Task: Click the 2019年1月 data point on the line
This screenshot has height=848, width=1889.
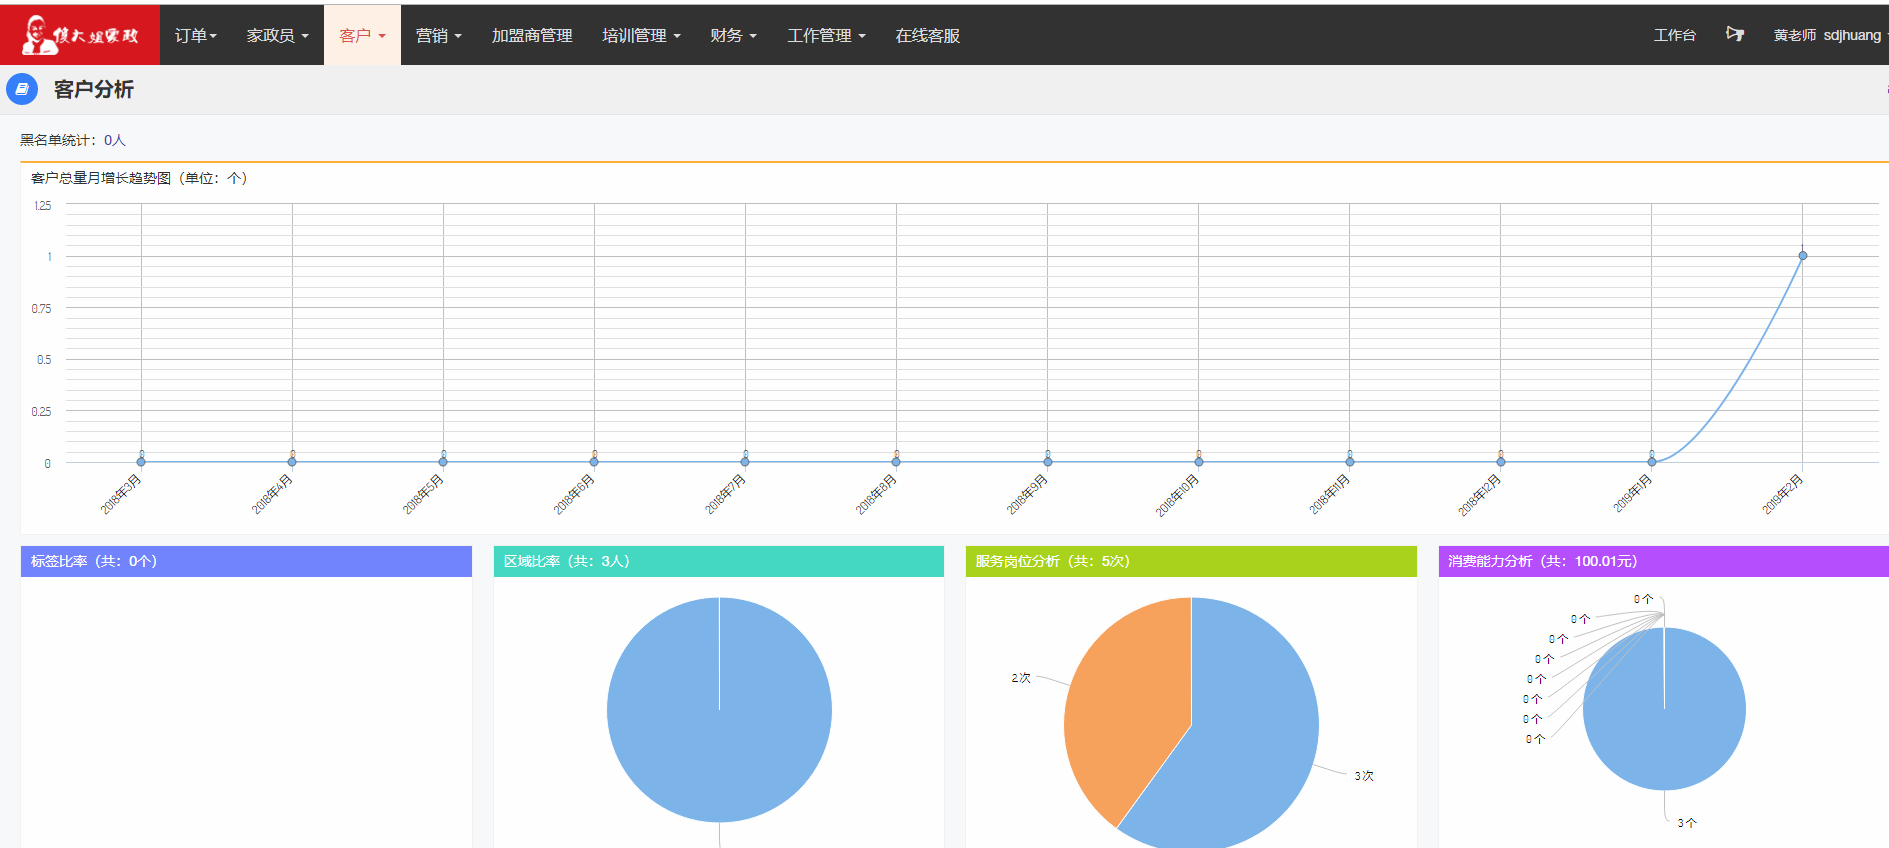Action: tap(1652, 462)
